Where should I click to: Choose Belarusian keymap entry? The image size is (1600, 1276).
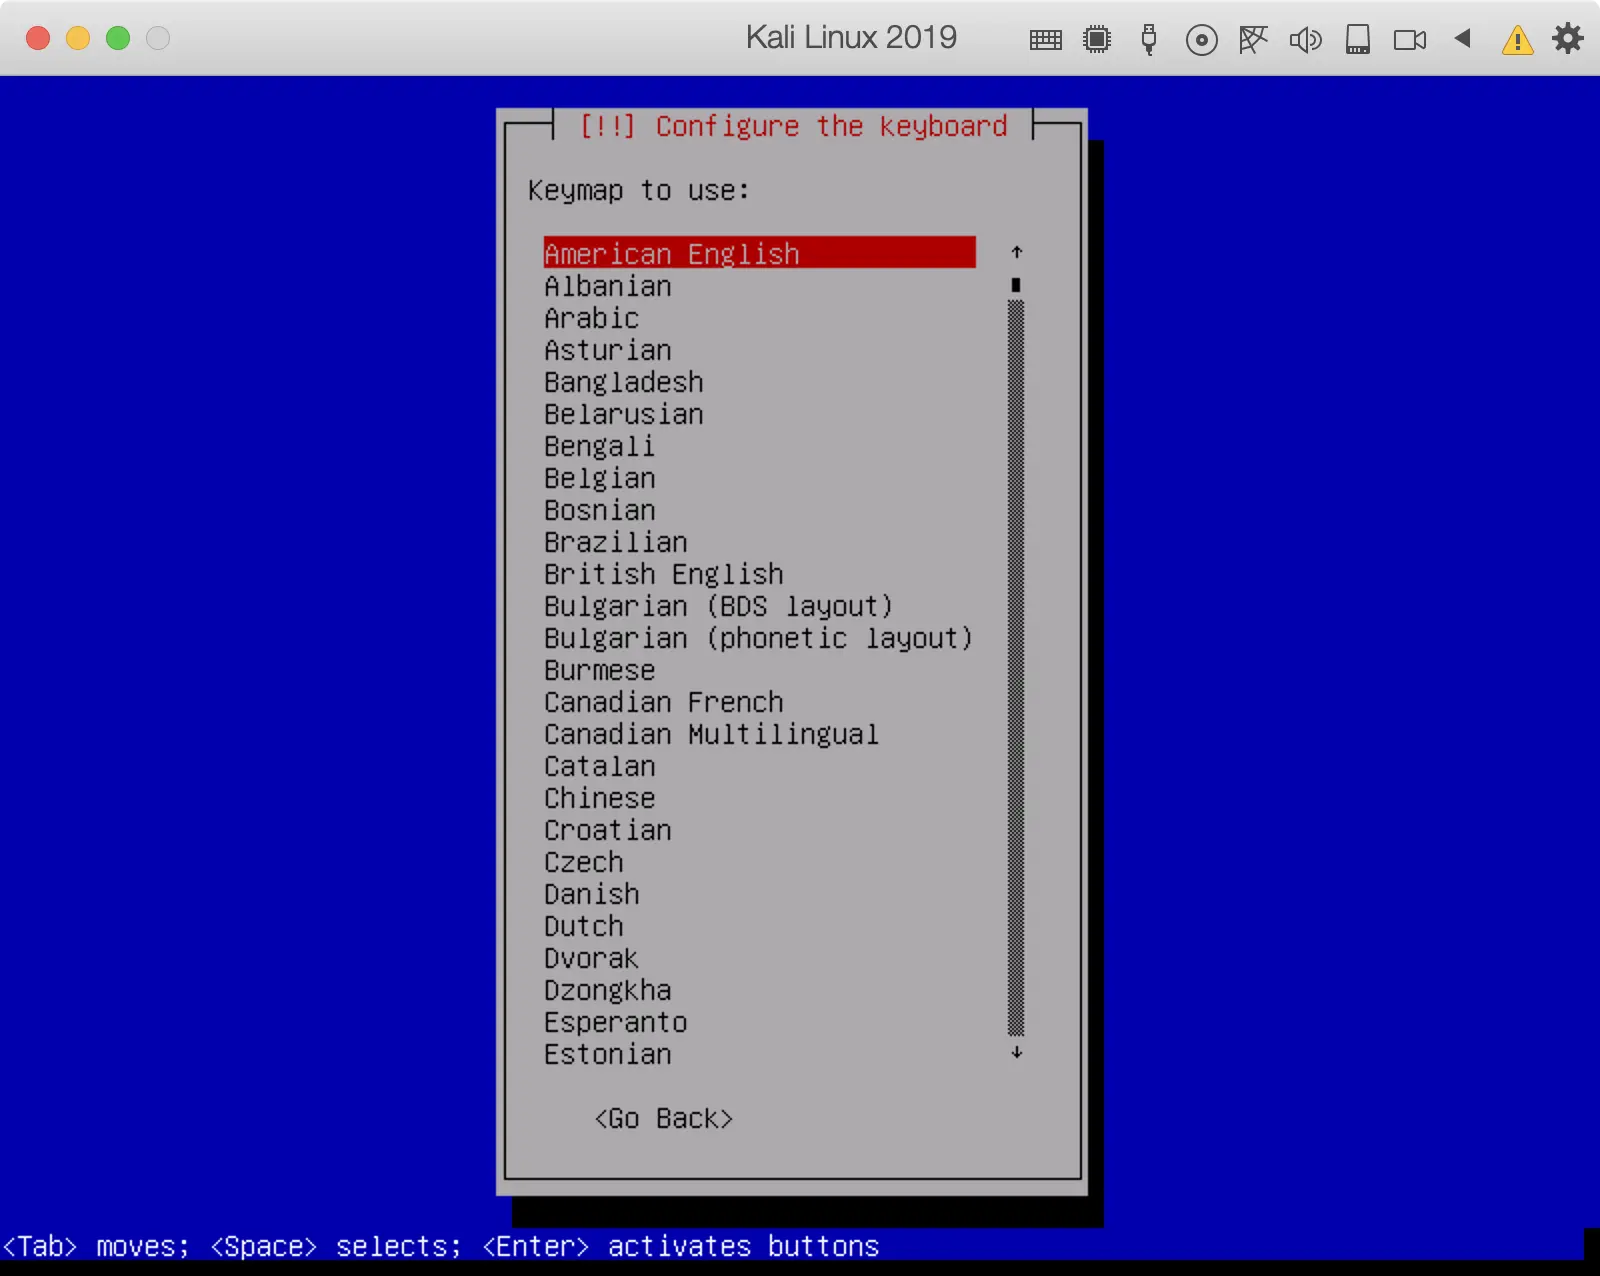point(759,414)
